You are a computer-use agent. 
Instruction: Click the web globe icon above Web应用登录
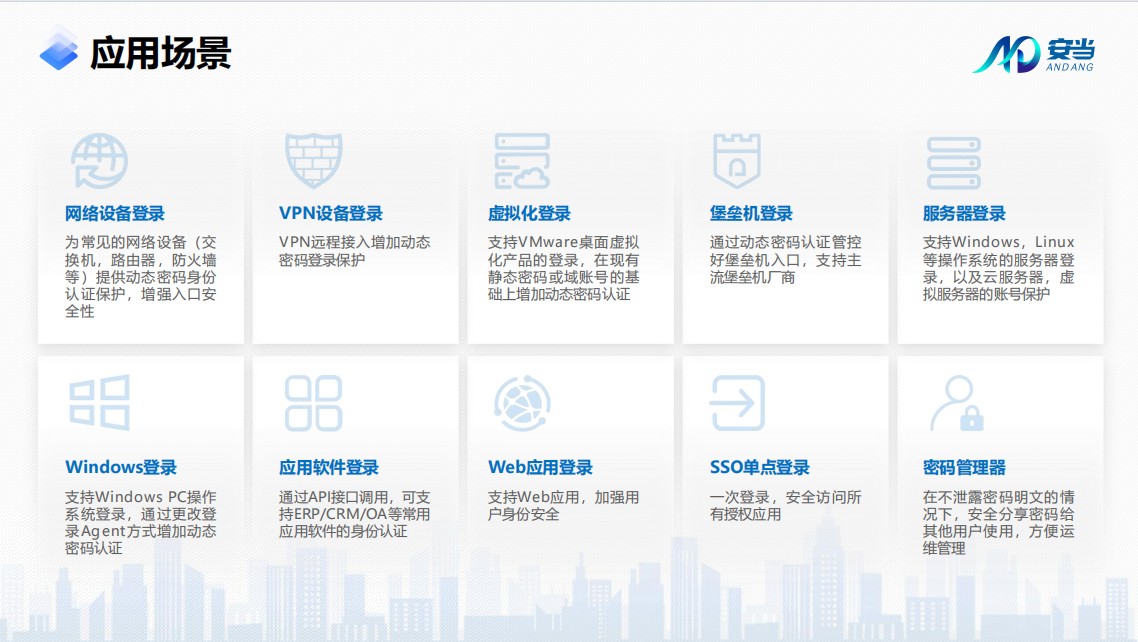click(x=523, y=403)
